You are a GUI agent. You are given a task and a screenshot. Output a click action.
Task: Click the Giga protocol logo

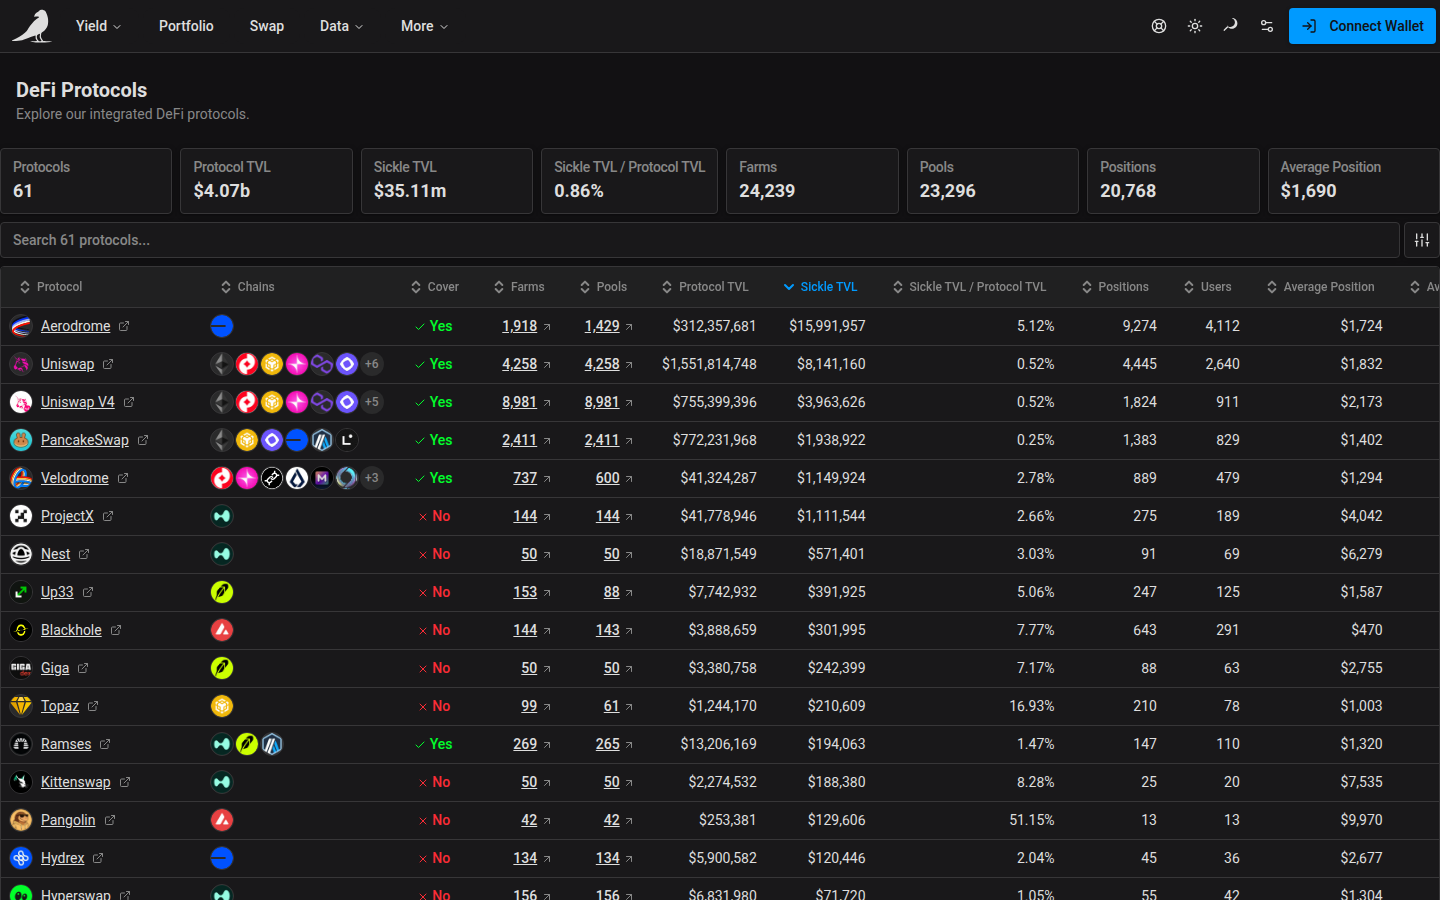click(x=21, y=668)
